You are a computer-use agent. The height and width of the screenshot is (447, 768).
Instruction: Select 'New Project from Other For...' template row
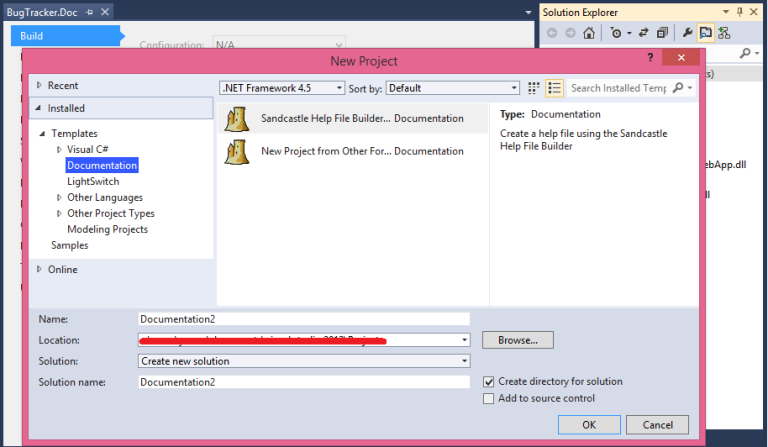point(353,151)
